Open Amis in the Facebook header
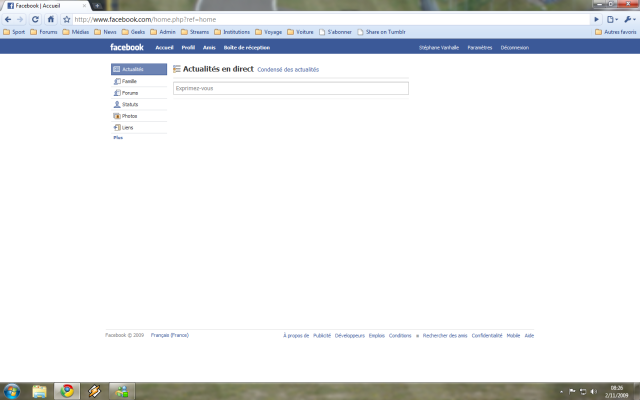This screenshot has width=640, height=400. click(x=209, y=48)
